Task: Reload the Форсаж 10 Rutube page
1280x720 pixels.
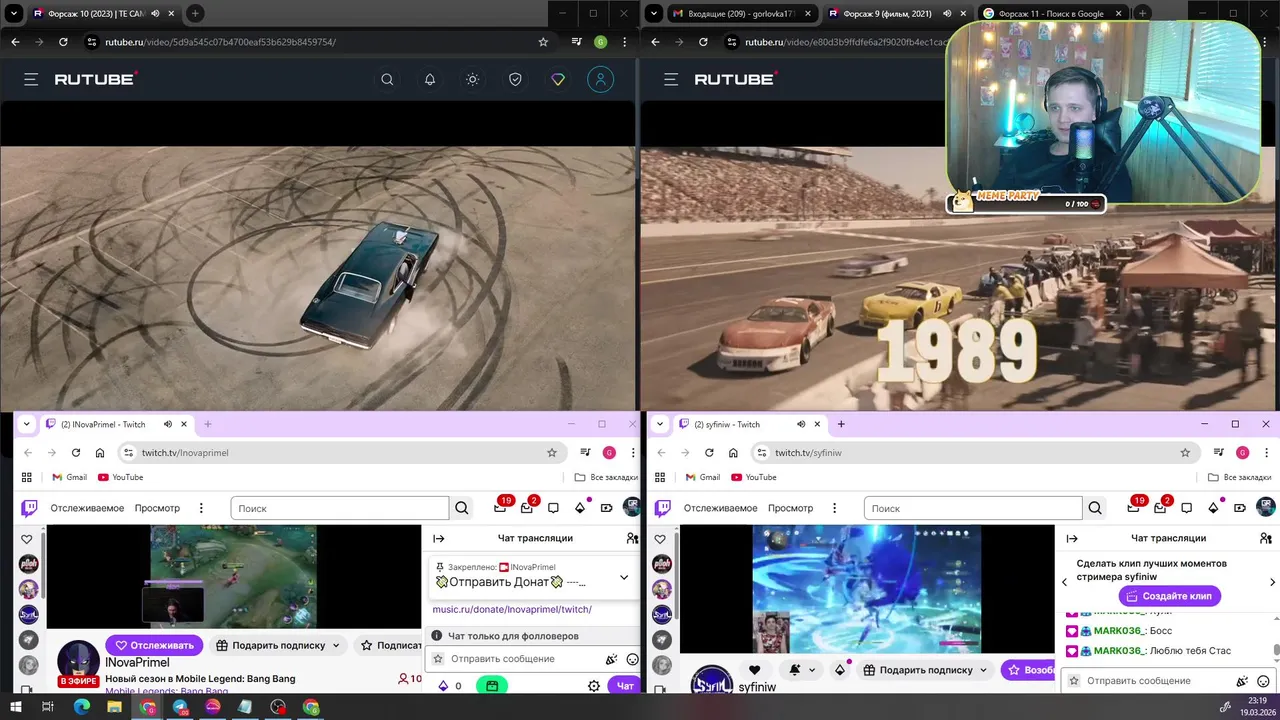Action: click(x=63, y=42)
